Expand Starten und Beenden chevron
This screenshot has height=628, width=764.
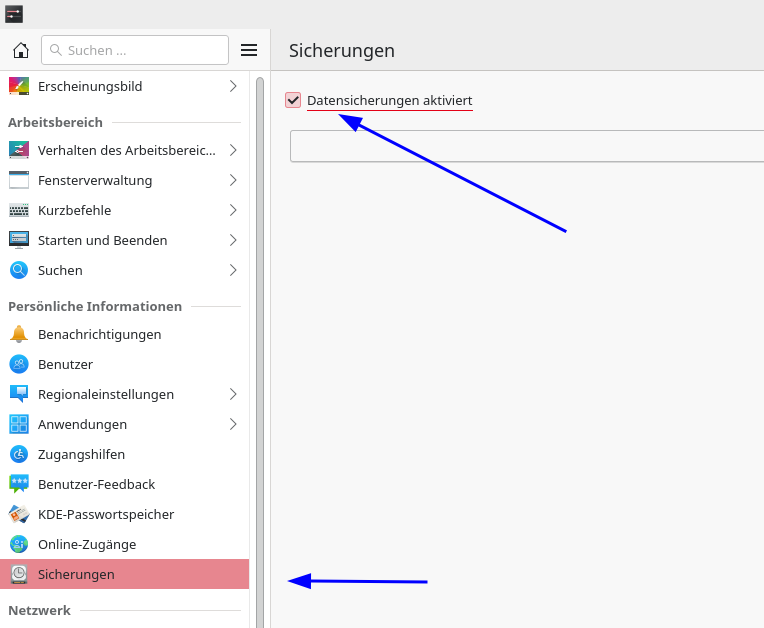click(x=233, y=240)
